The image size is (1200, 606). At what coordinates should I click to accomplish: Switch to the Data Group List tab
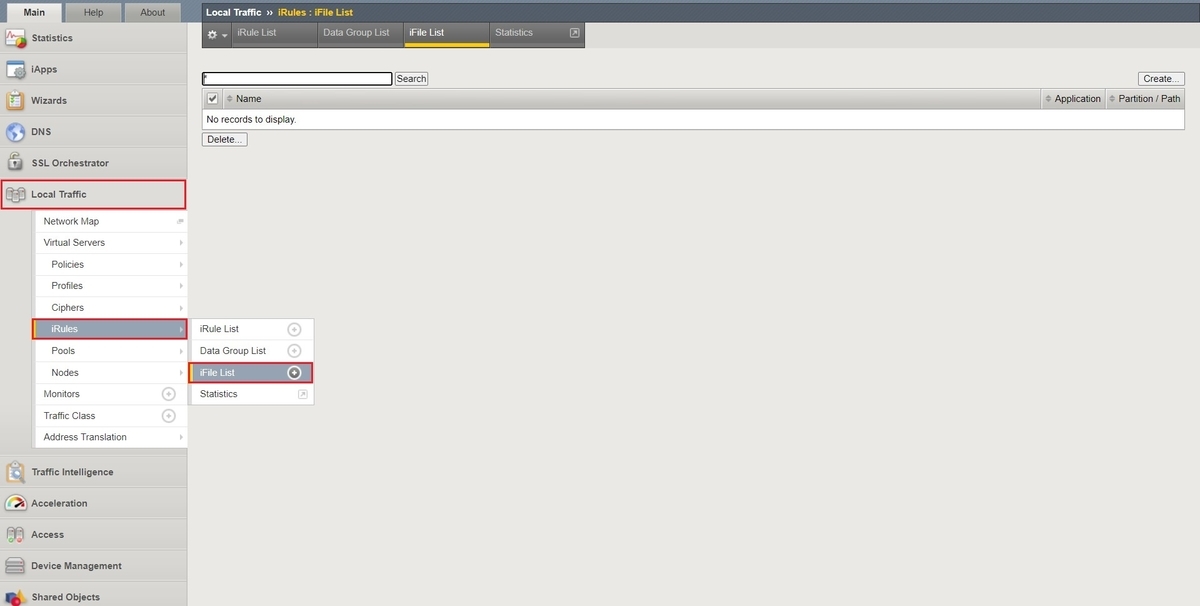[356, 33]
